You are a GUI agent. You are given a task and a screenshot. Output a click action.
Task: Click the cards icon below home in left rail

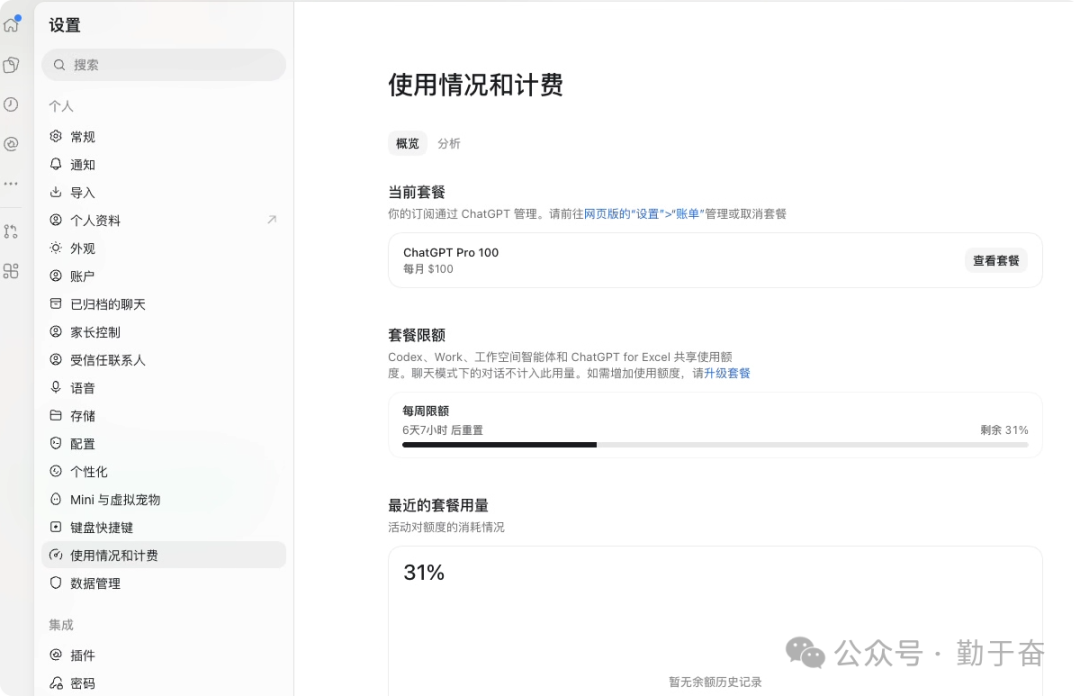tap(11, 65)
